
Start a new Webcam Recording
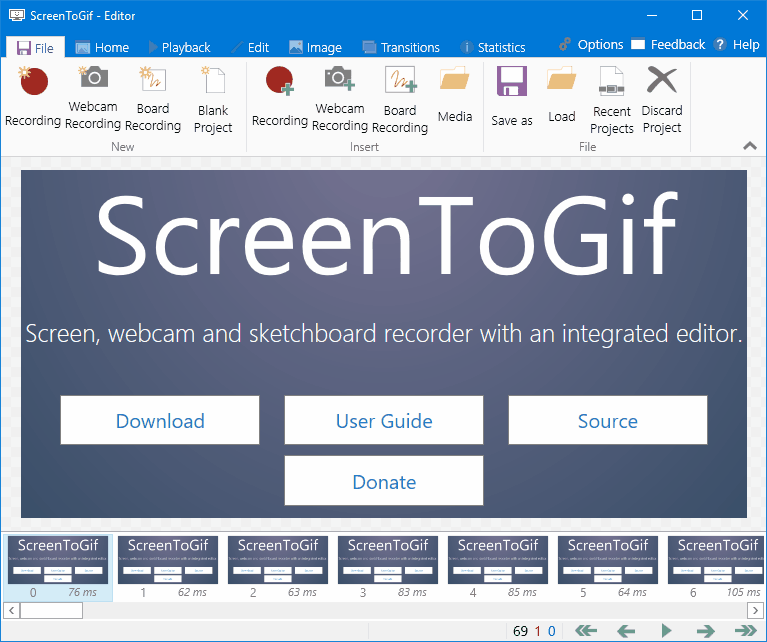(x=93, y=97)
